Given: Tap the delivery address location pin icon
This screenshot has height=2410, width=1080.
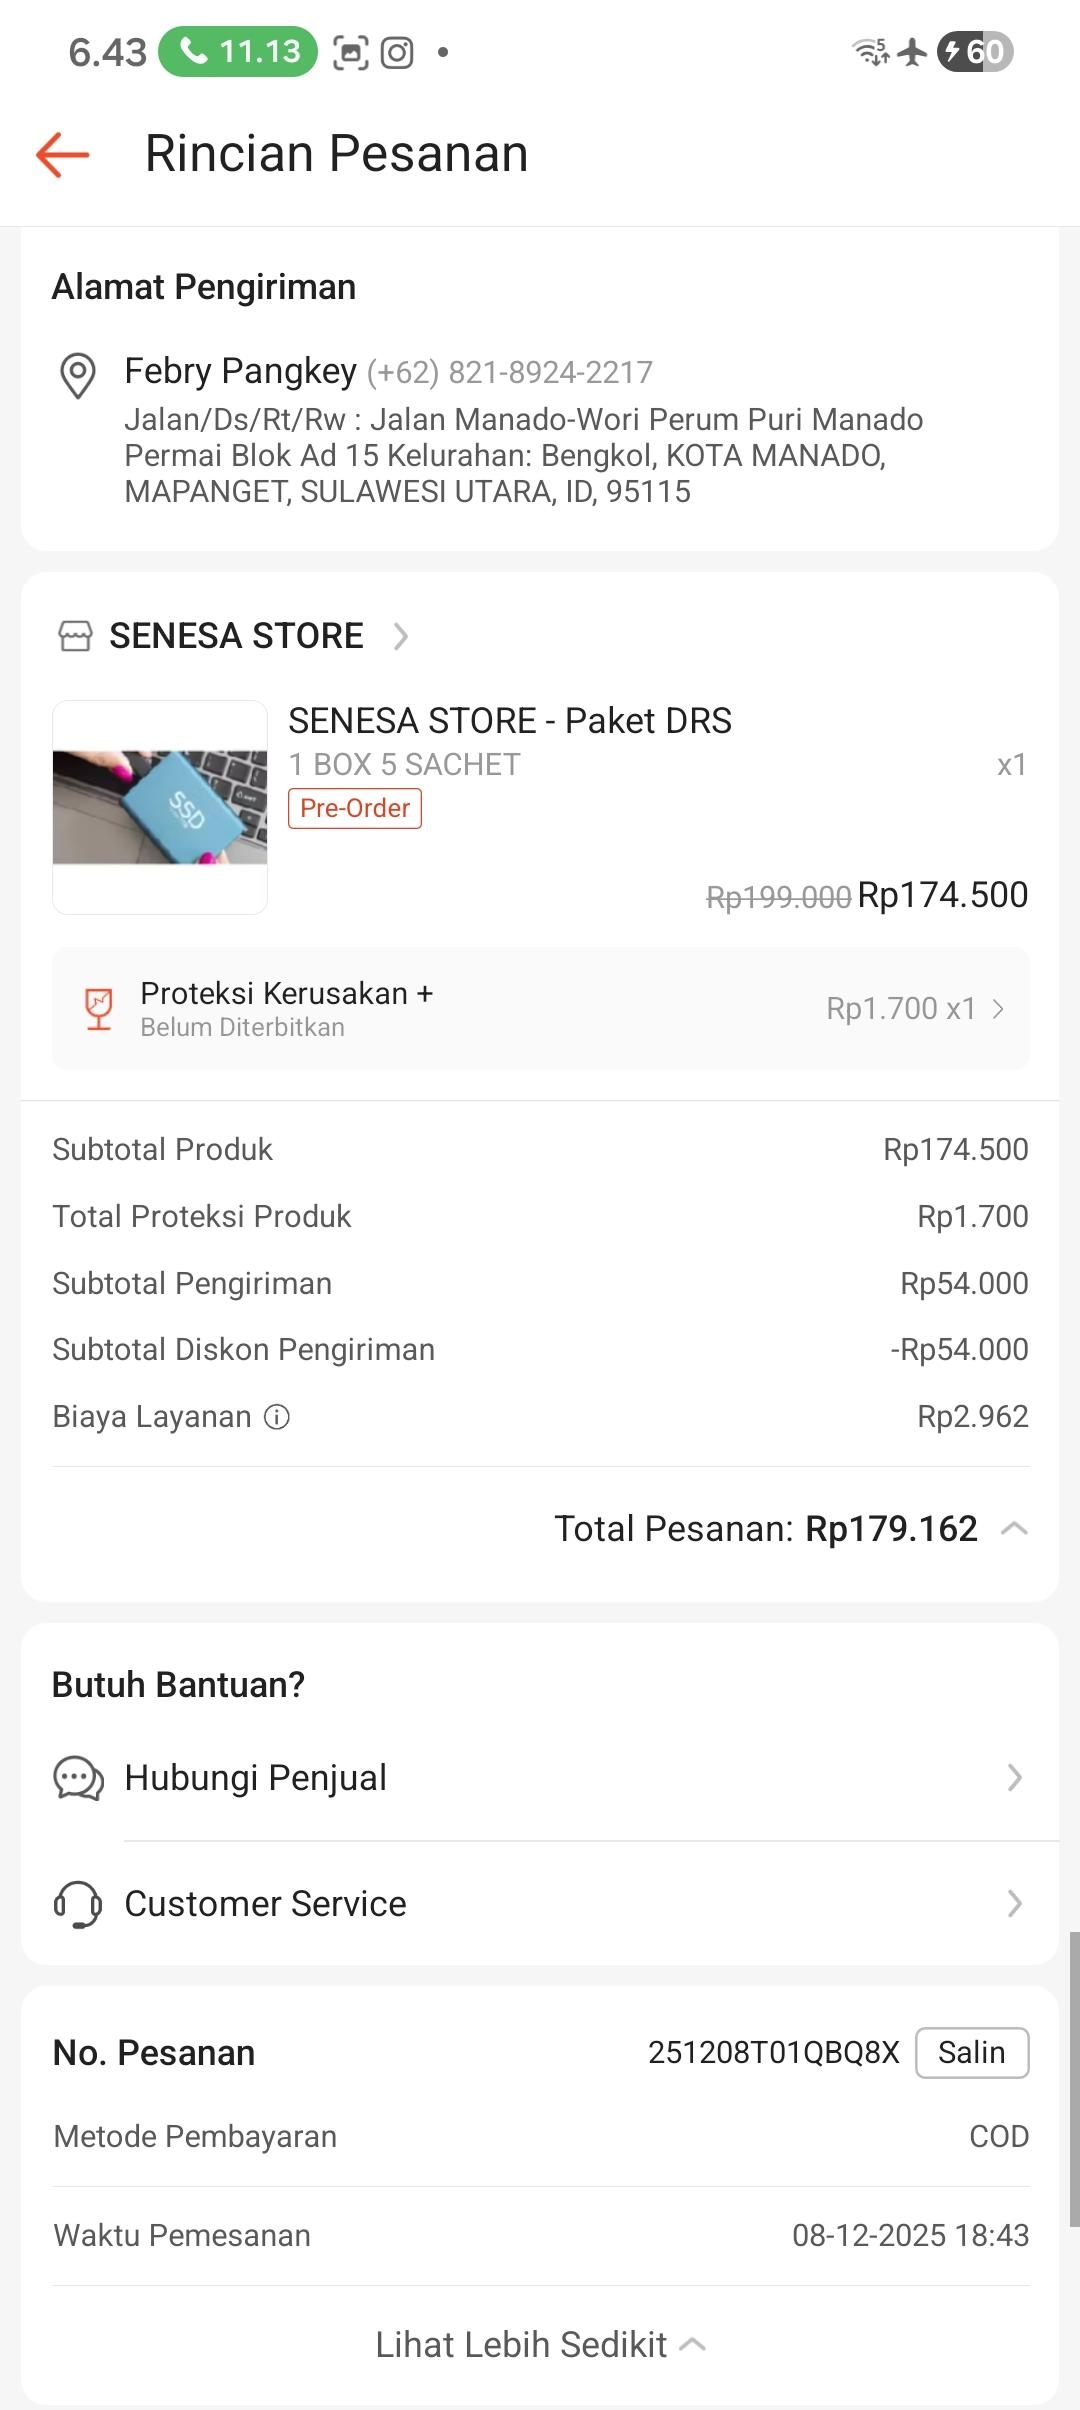Looking at the screenshot, I should [78, 375].
